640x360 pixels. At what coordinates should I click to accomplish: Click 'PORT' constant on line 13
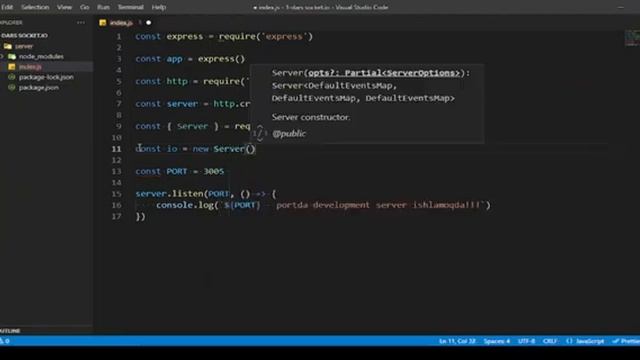coord(176,171)
